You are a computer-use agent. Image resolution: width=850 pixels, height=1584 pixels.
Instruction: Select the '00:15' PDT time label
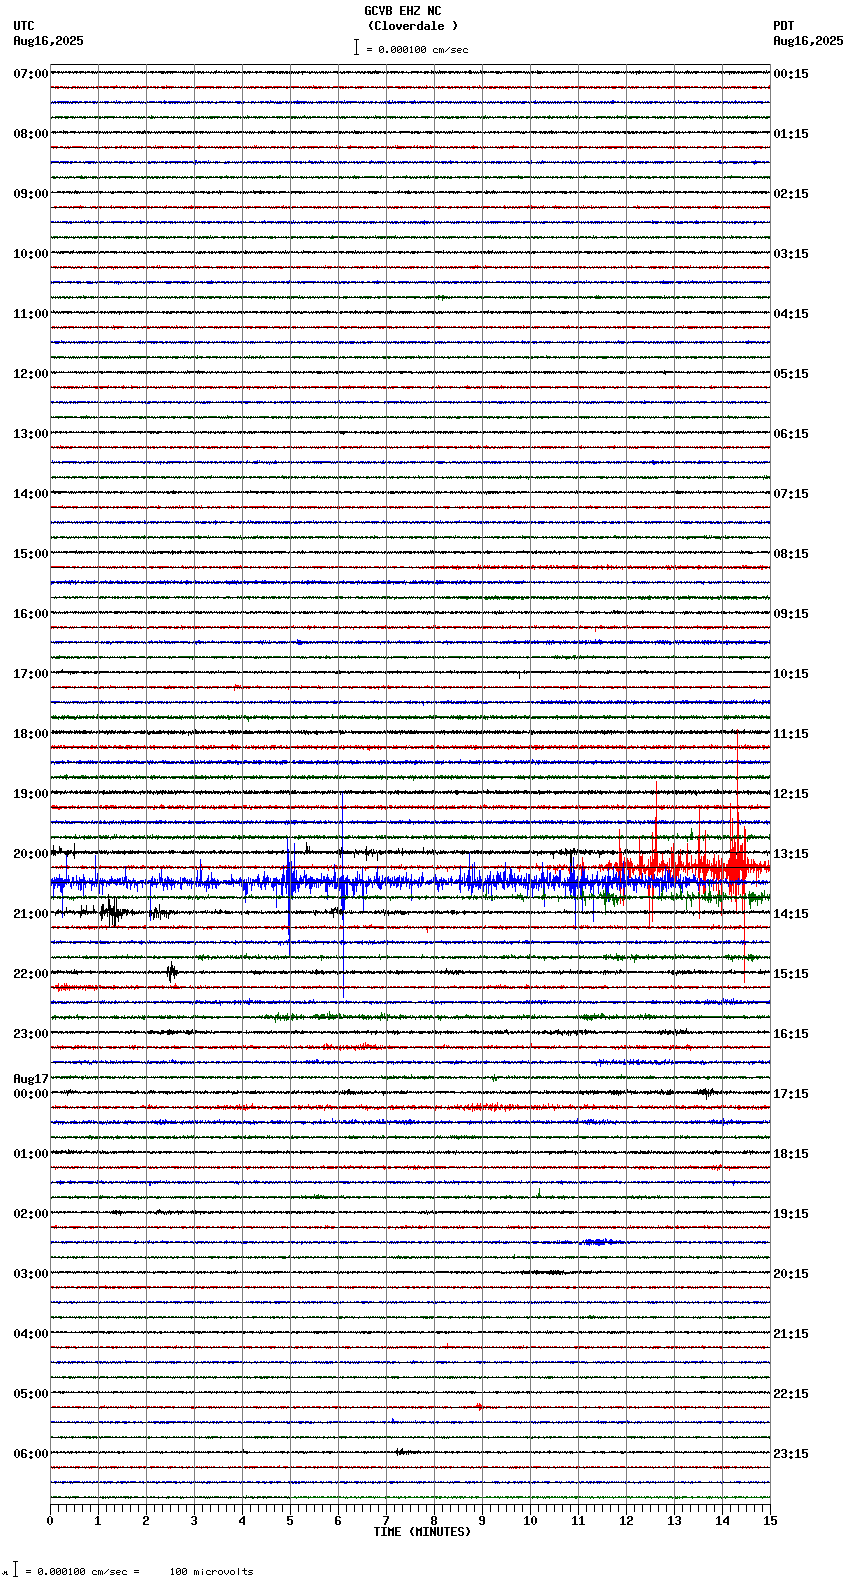pos(791,74)
